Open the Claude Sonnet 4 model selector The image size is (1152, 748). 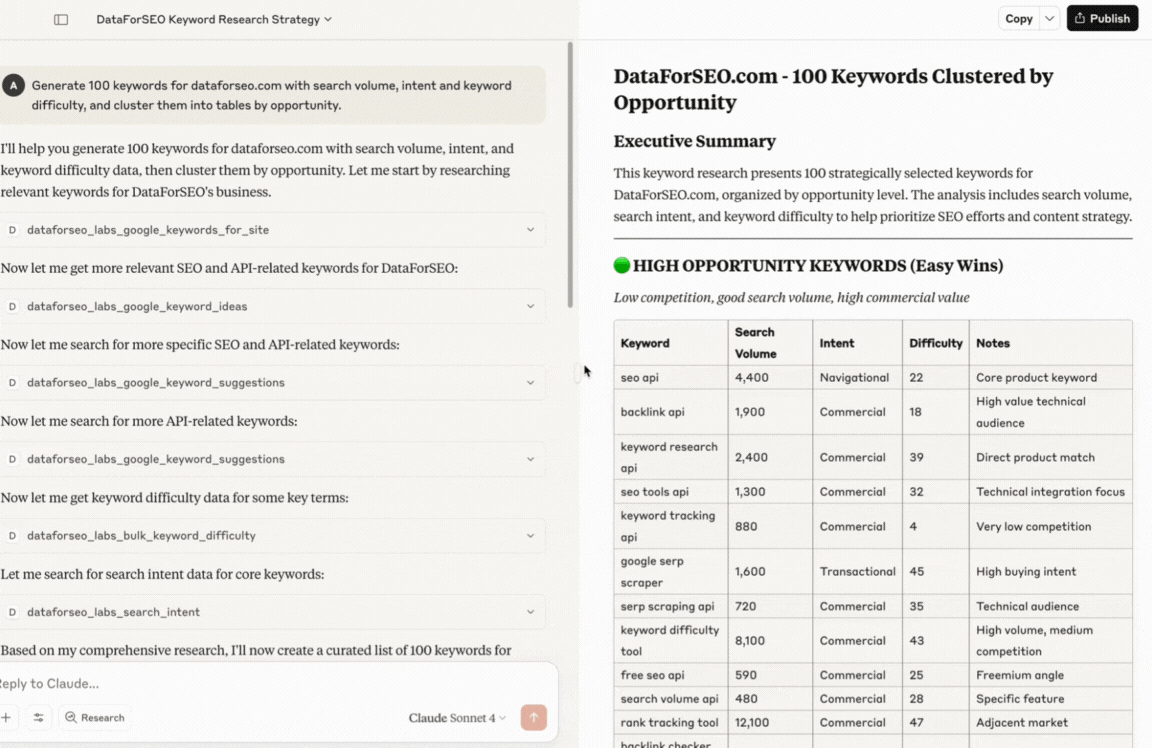(457, 718)
